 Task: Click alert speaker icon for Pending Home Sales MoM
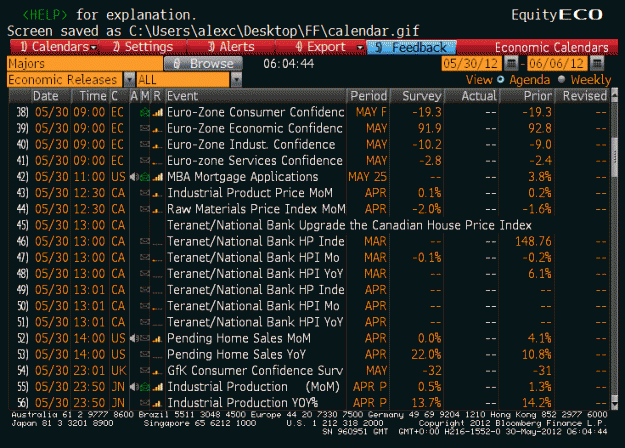point(134,338)
